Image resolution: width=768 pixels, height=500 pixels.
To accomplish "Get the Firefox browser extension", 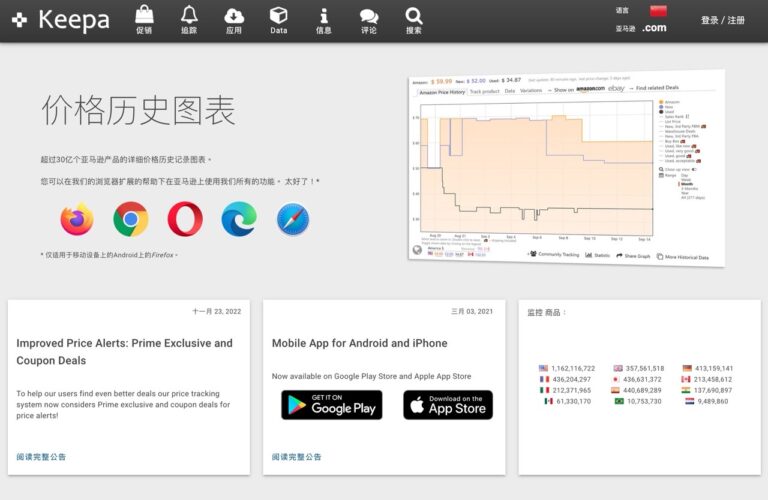I will [x=77, y=219].
